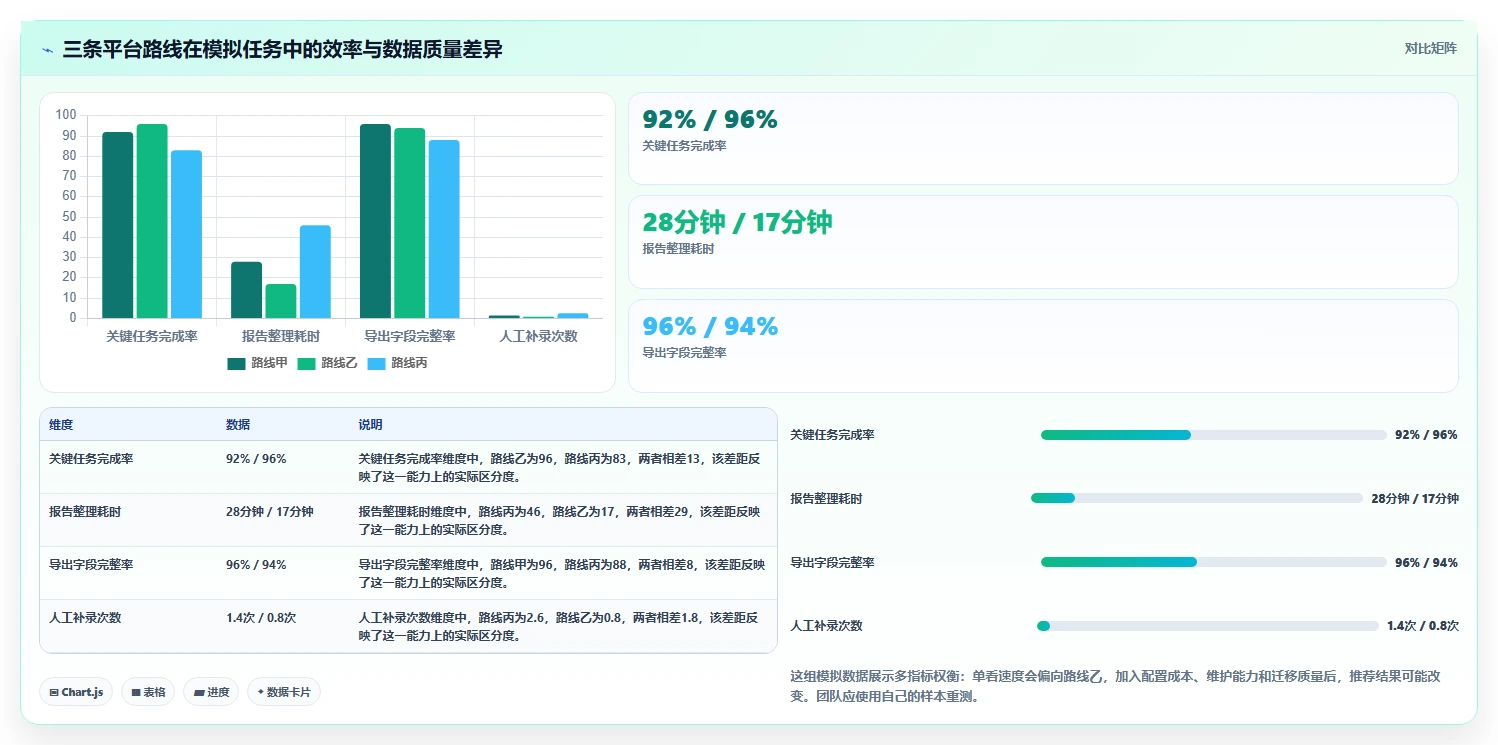Image resolution: width=1498 pixels, height=745 pixels.
Task: Click the 路线丙 bar for 关键任务完成率
Action: click(186, 234)
